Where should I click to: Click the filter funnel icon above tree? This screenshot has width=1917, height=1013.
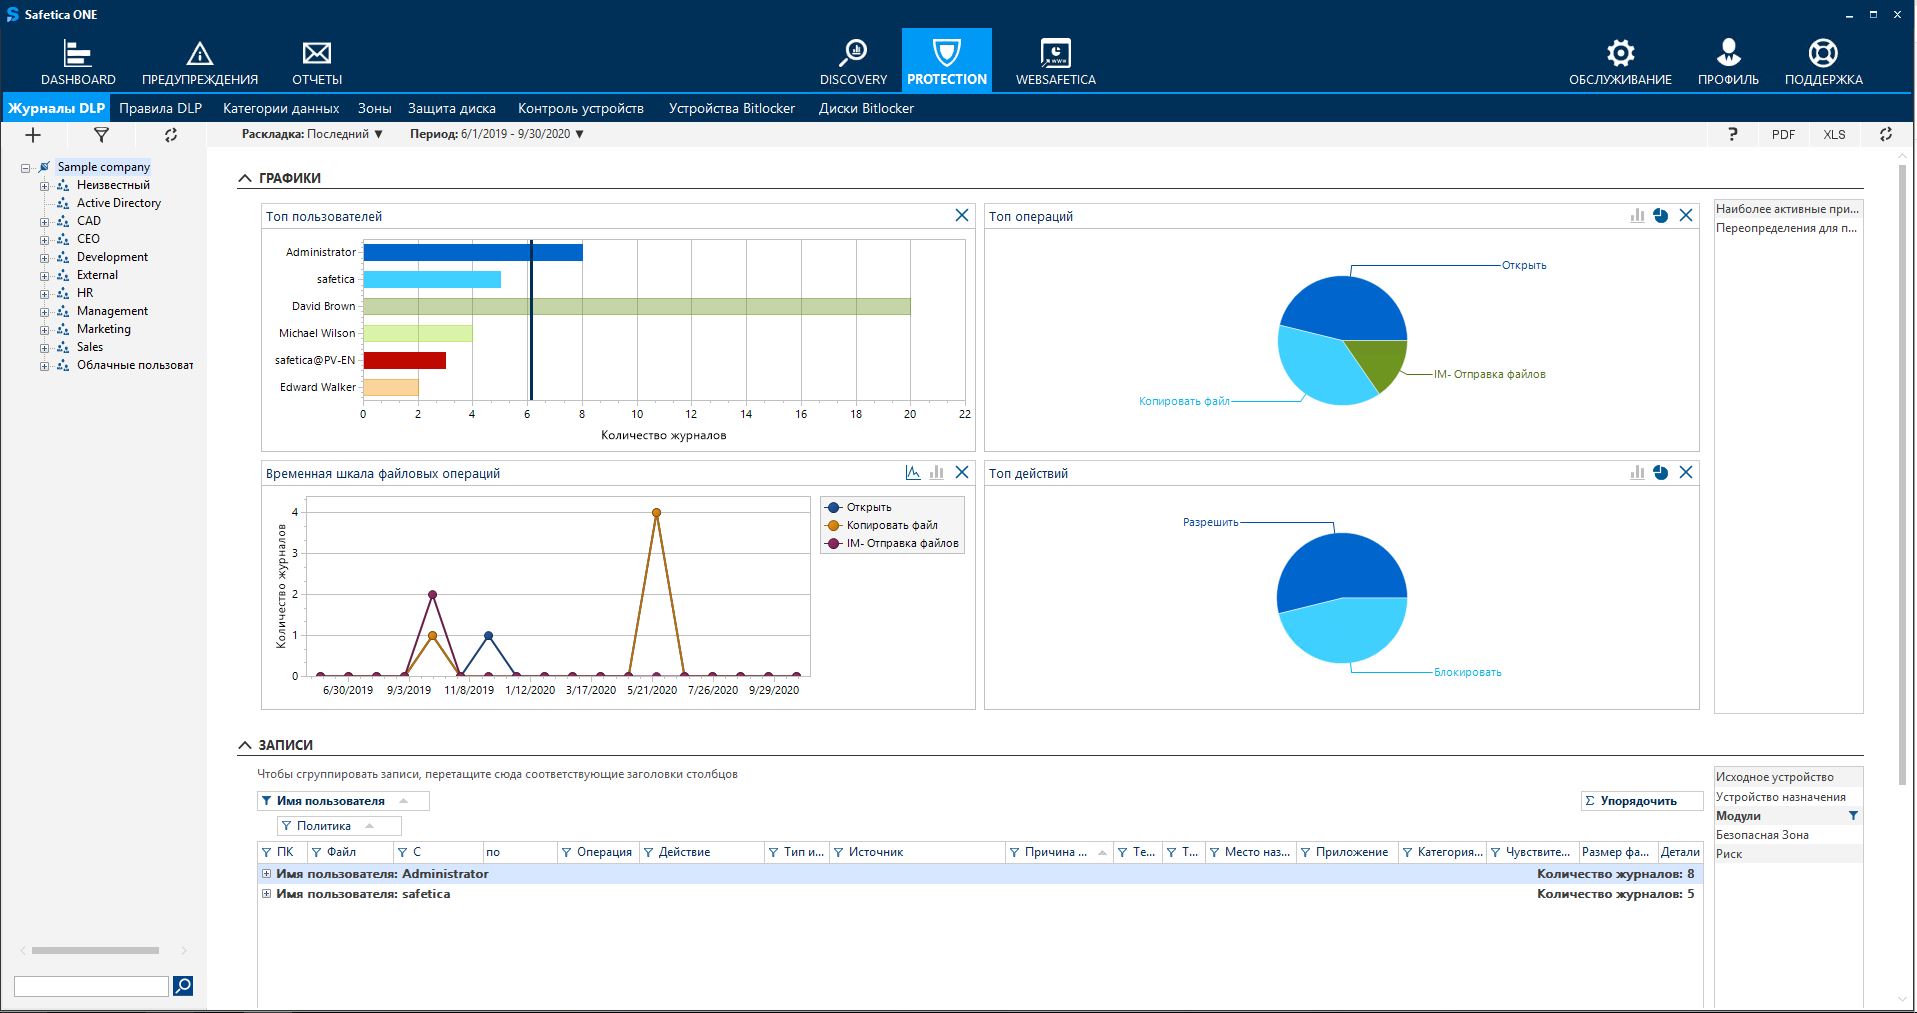[x=101, y=135]
